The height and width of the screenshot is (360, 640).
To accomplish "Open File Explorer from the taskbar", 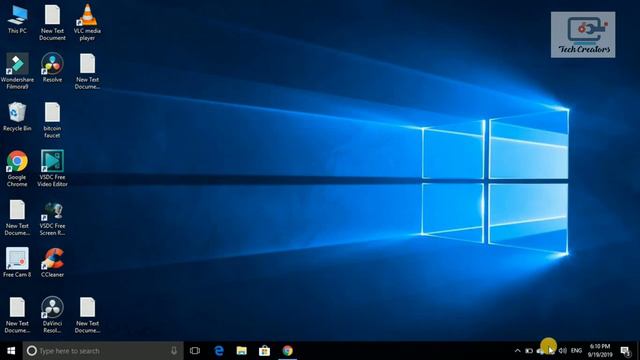I will tap(242, 351).
